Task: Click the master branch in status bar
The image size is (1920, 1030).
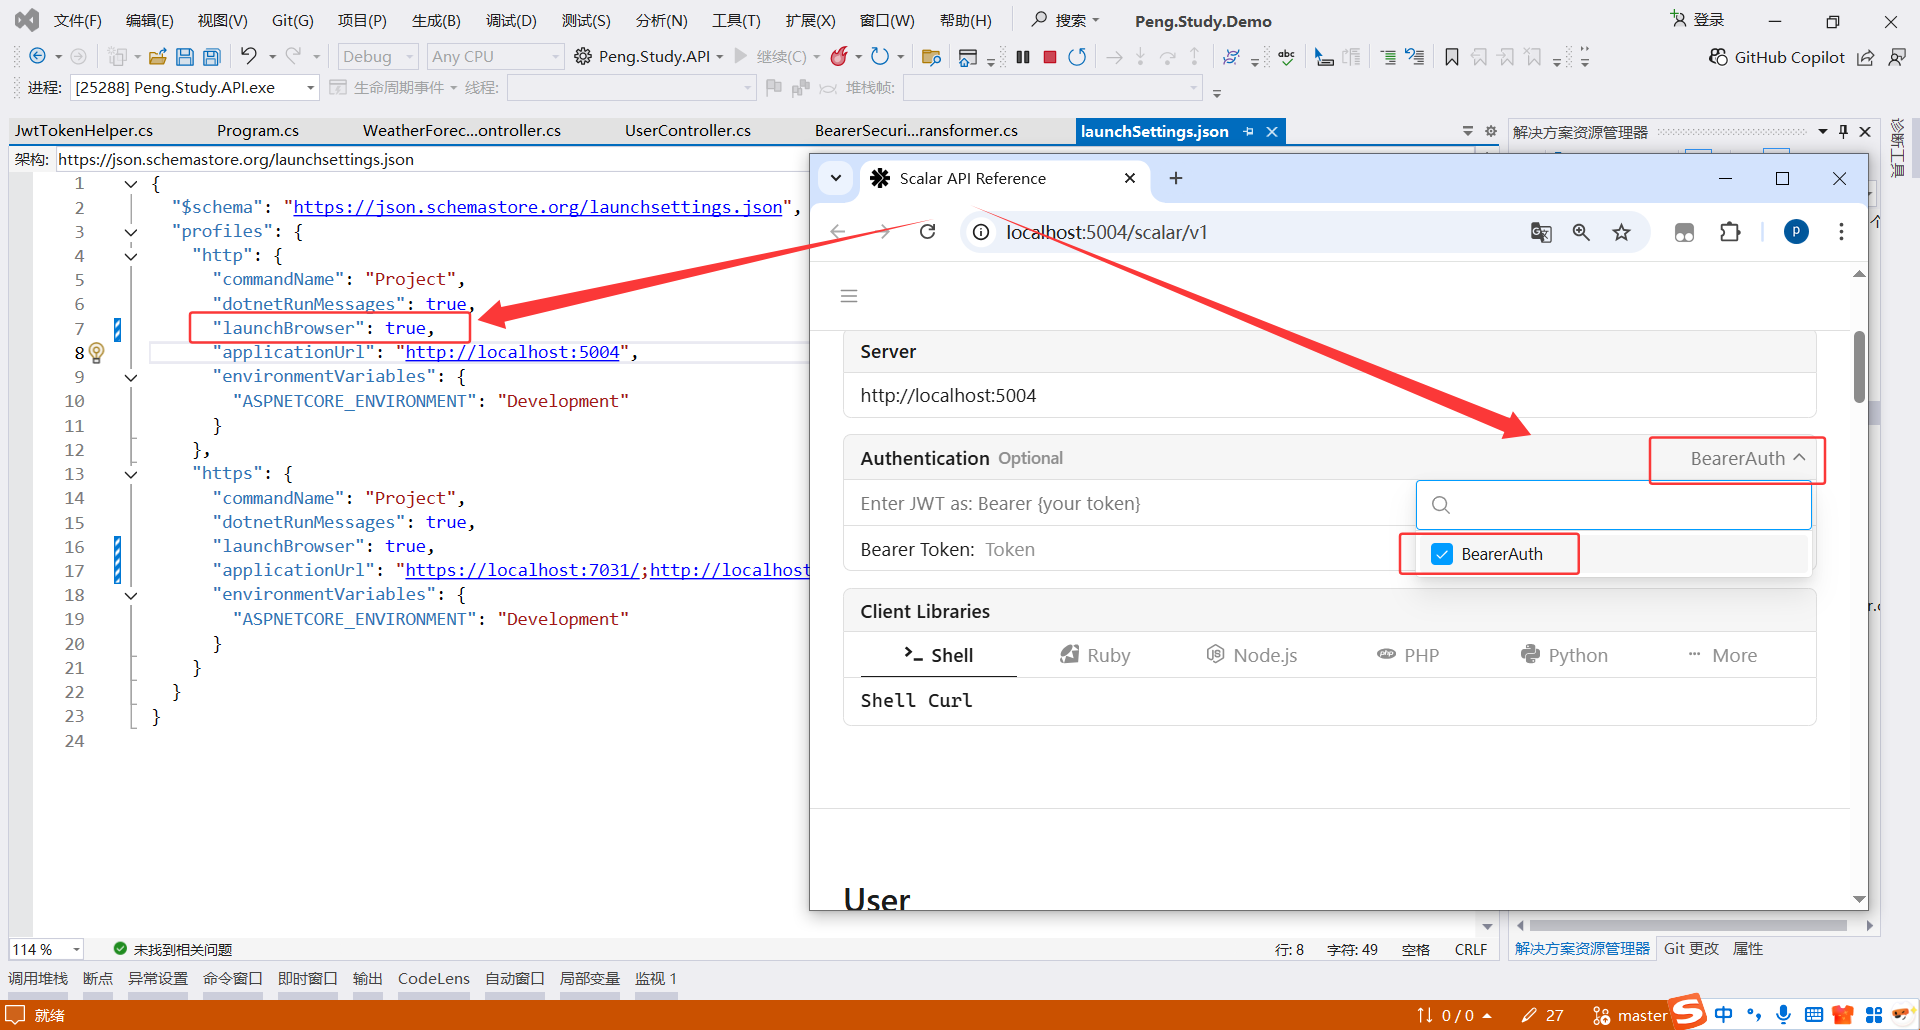Action: coord(1630,1015)
